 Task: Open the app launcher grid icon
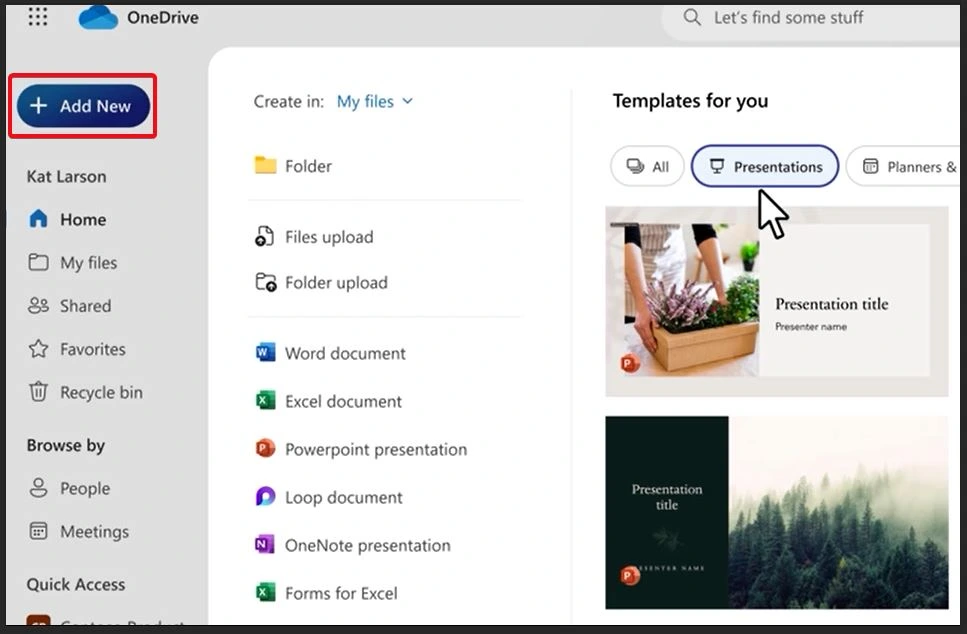pyautogui.click(x=38, y=17)
